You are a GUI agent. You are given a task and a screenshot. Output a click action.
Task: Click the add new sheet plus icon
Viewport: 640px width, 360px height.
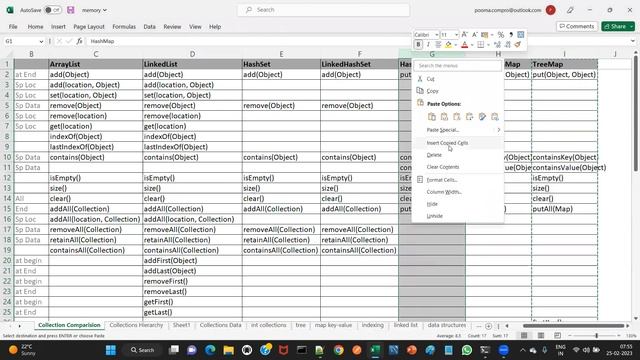488,326
